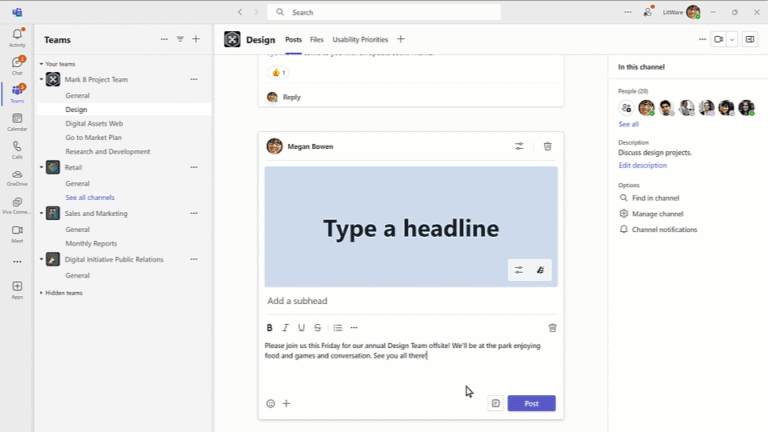Viewport: 768px width, 432px height.
Task: Change the headline banner background color
Action: click(x=541, y=270)
